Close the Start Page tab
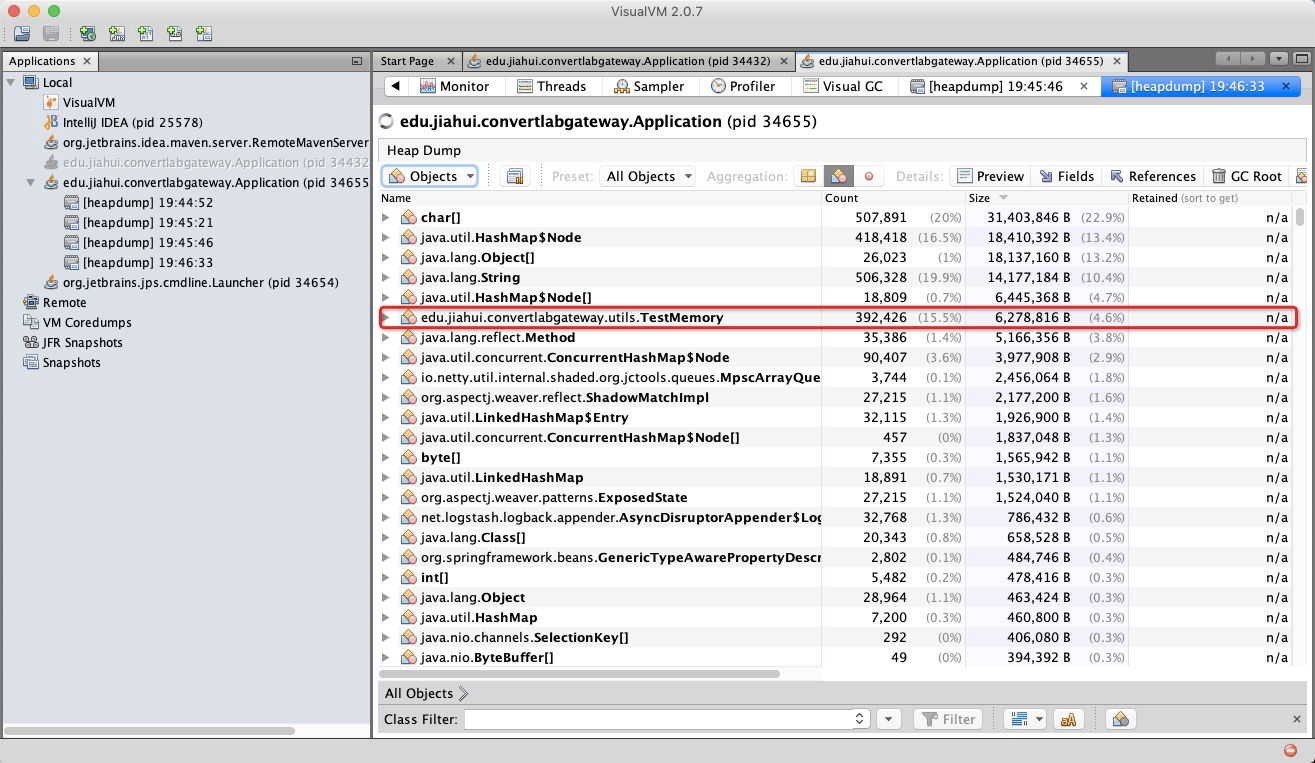 tap(450, 61)
